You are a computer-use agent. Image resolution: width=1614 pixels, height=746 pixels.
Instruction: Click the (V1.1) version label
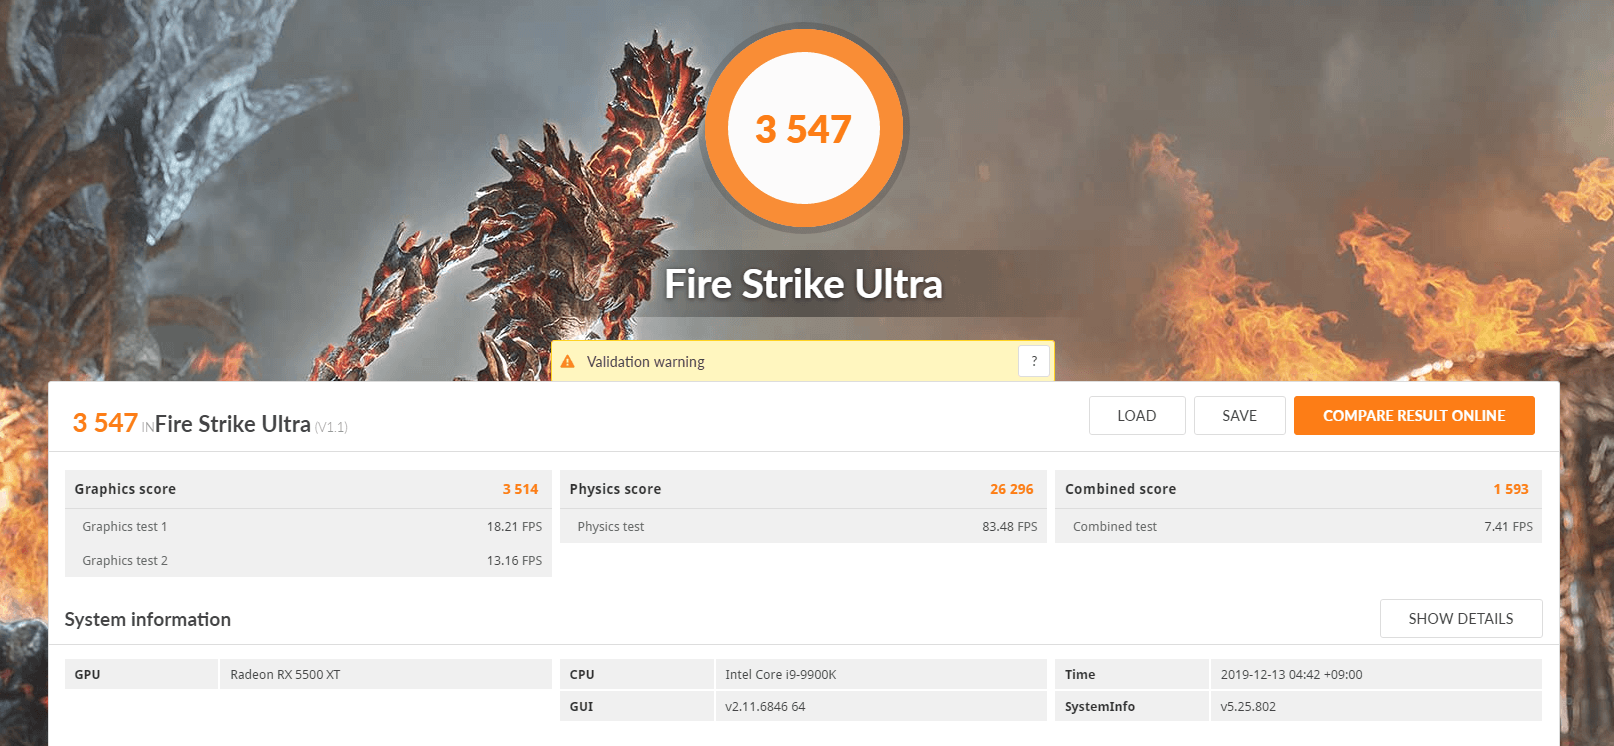click(x=331, y=427)
